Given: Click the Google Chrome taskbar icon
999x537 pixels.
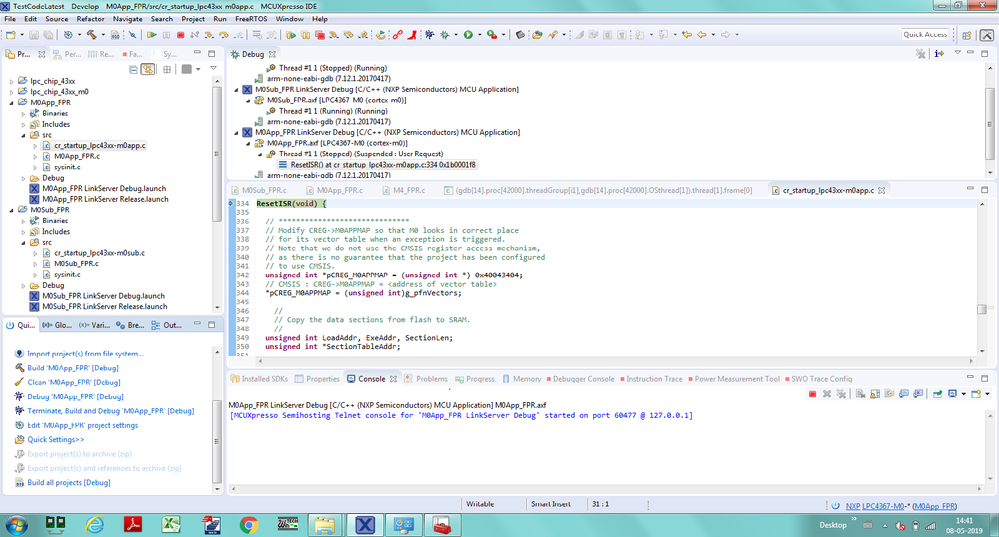Looking at the screenshot, I should point(248,525).
